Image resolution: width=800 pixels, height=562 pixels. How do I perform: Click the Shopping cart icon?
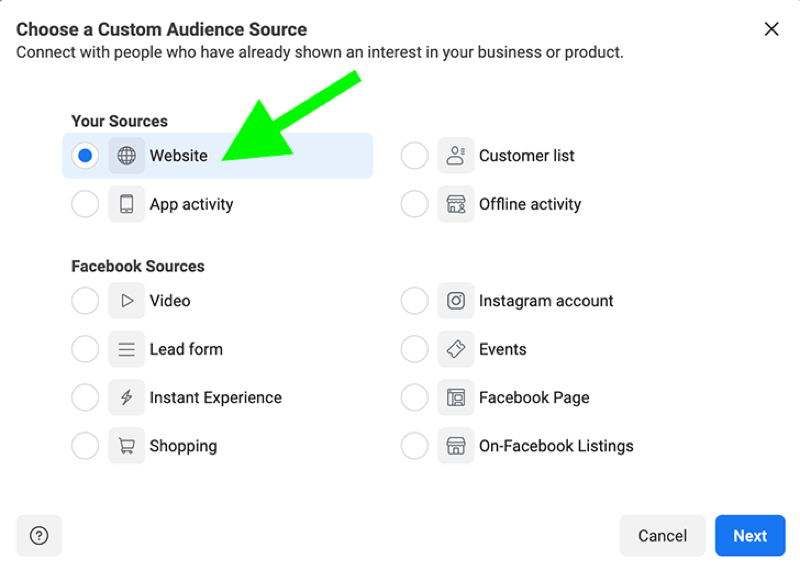(127, 446)
